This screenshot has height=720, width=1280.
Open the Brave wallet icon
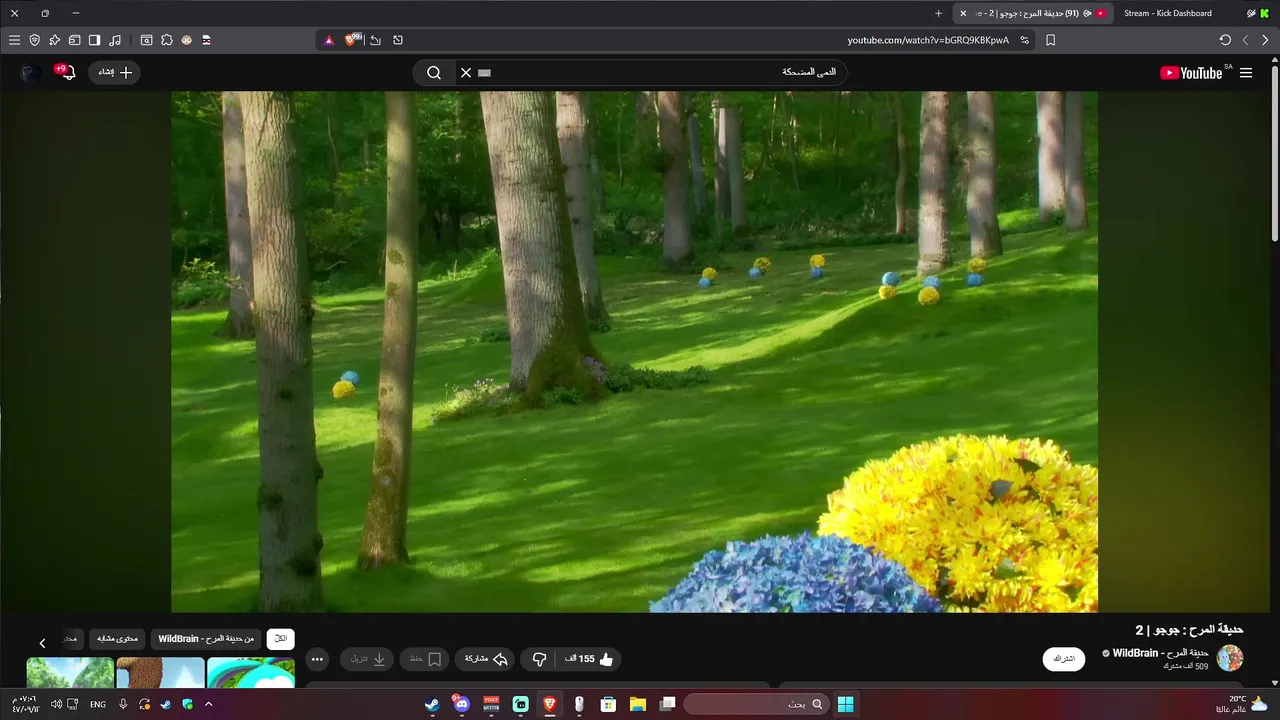(74, 40)
